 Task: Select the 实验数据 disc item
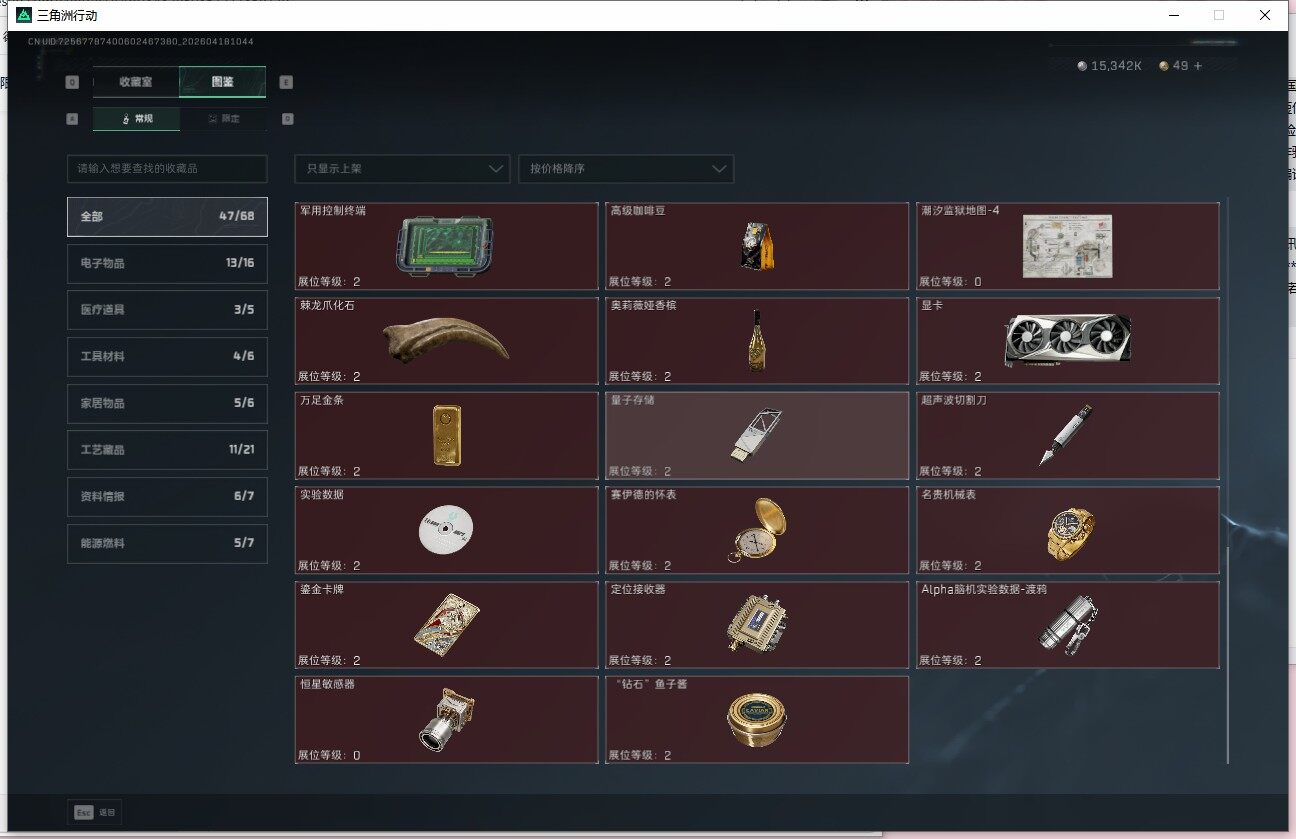(x=446, y=530)
